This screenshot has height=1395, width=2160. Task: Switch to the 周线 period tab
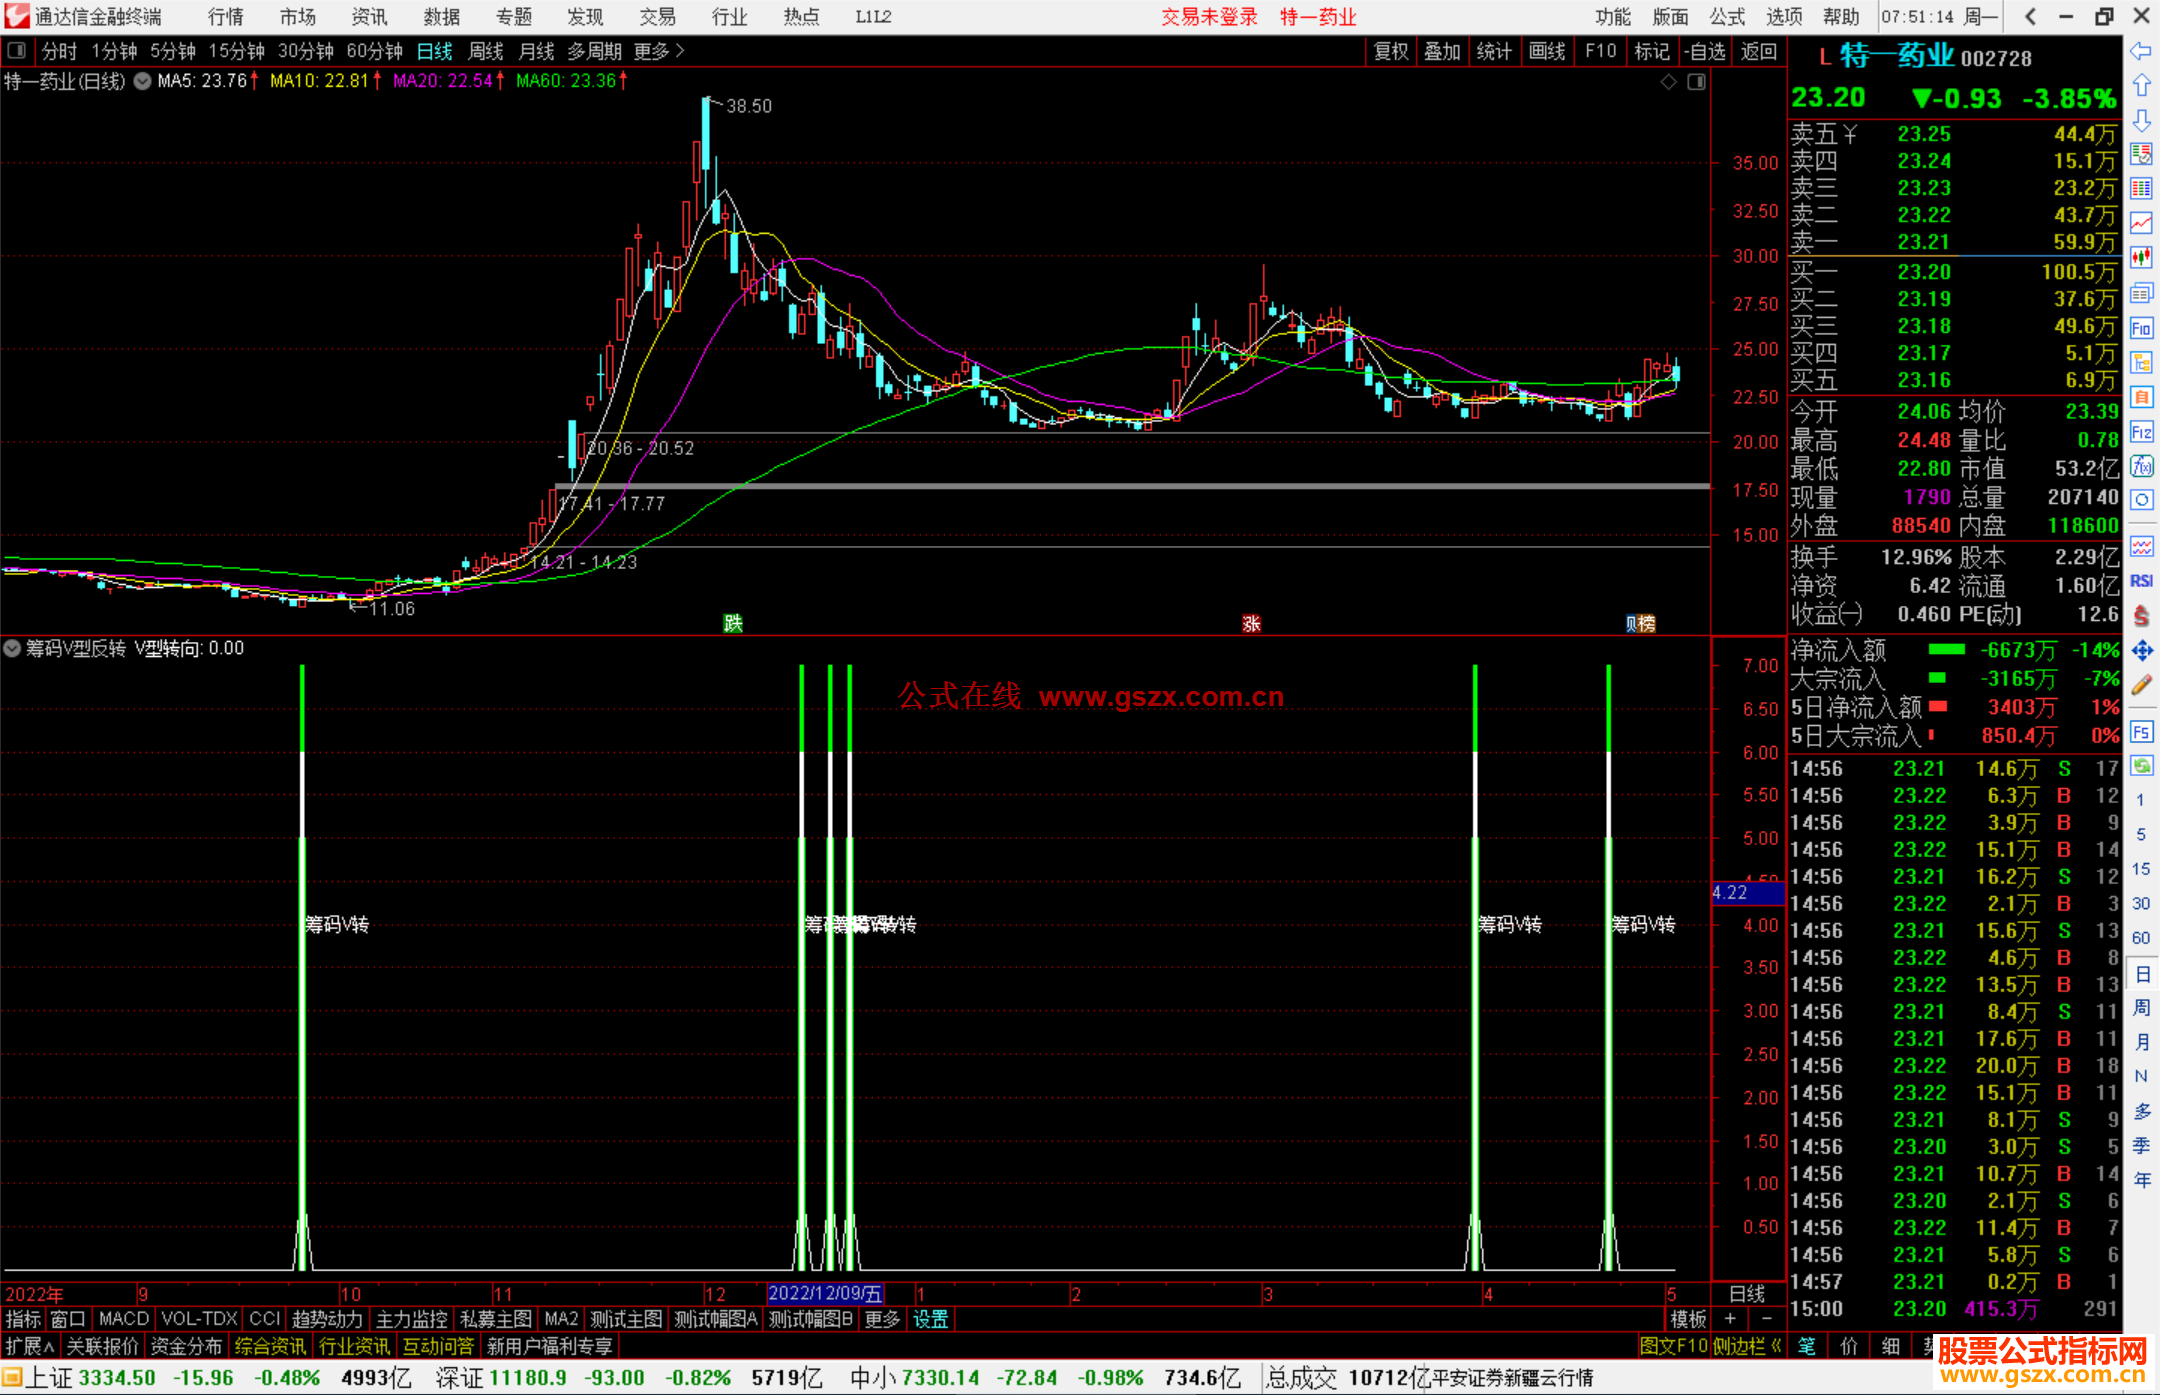(485, 51)
